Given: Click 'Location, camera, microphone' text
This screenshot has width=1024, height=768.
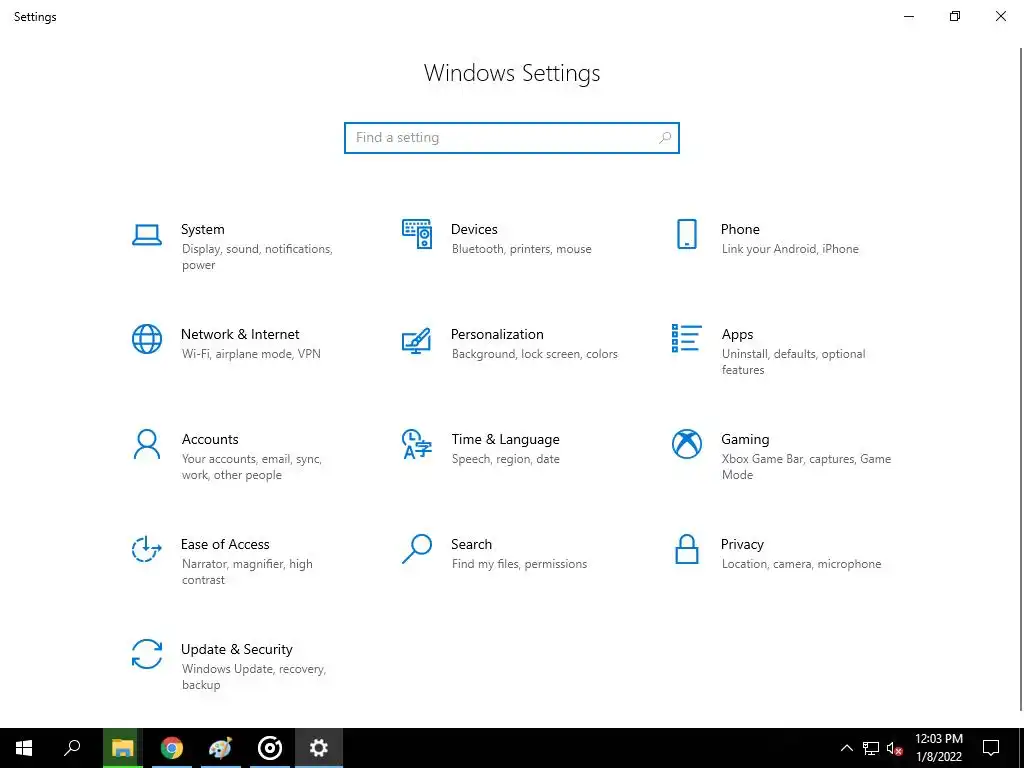Looking at the screenshot, I should pos(801,564).
